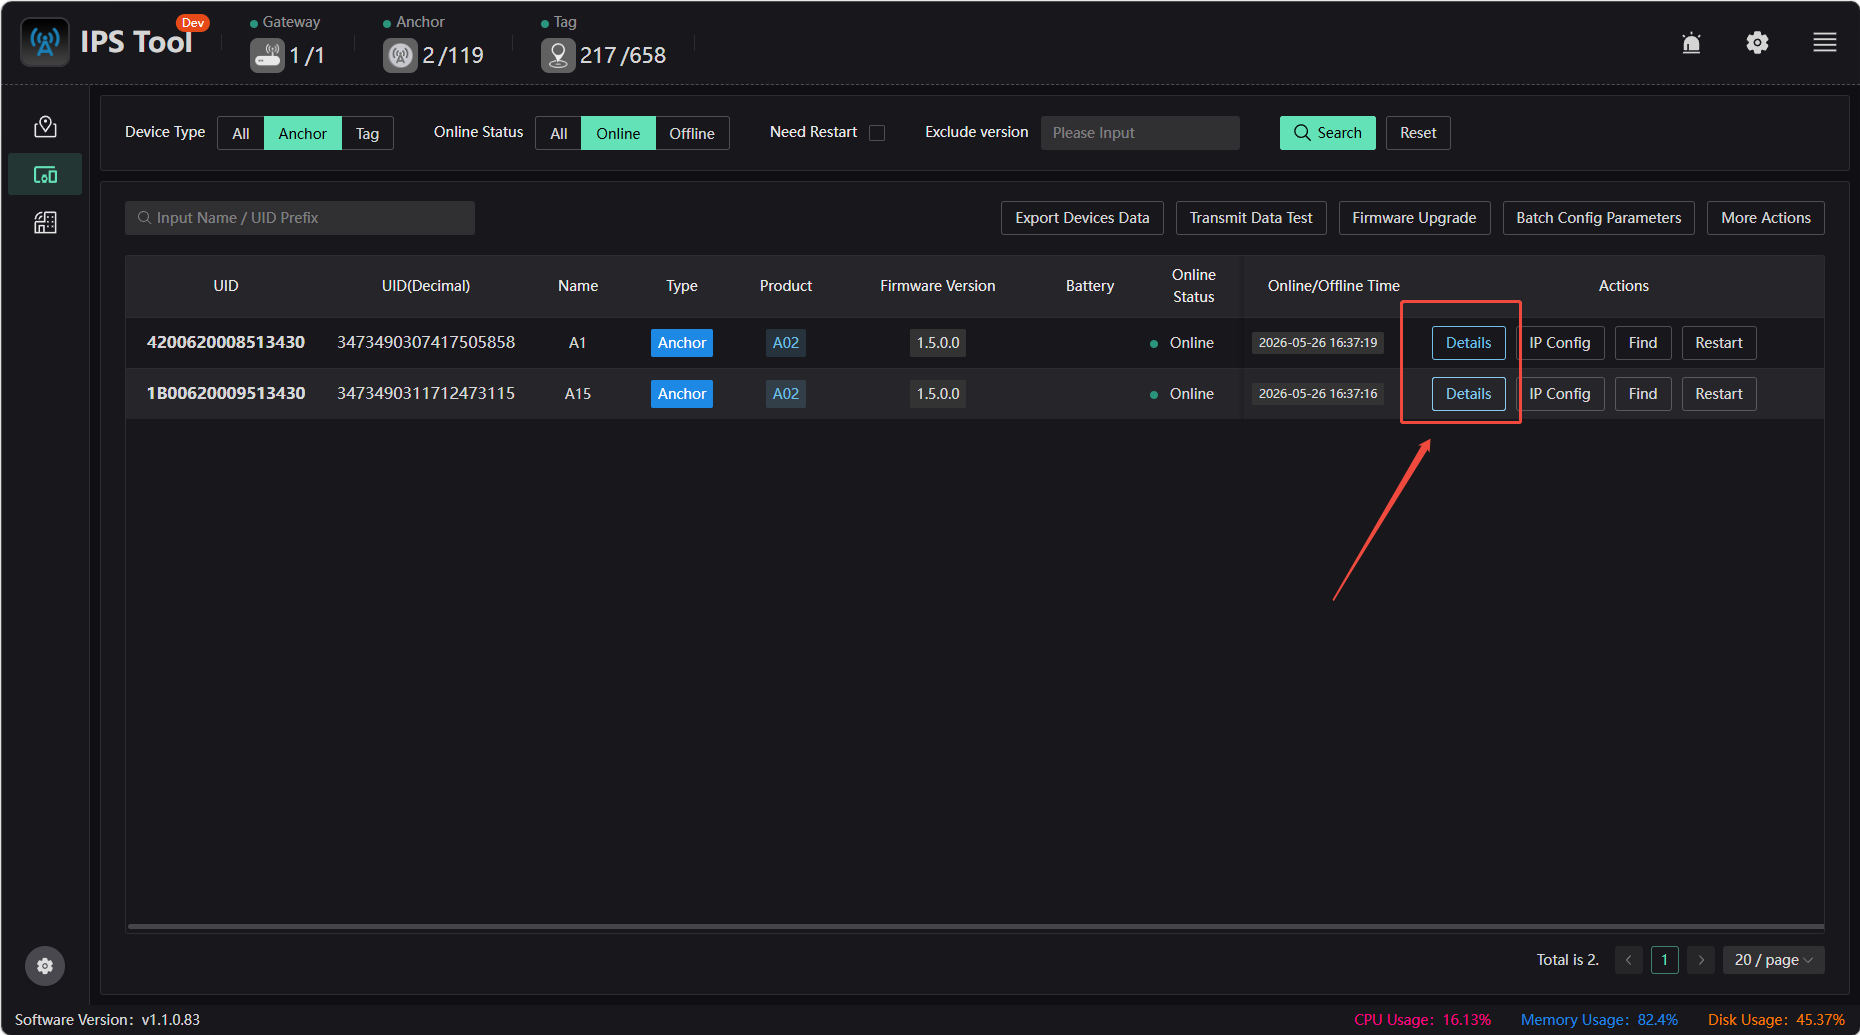Screen dimensions: 1860x1035
Task: Focus the Exclude version input field
Action: pos(1140,133)
